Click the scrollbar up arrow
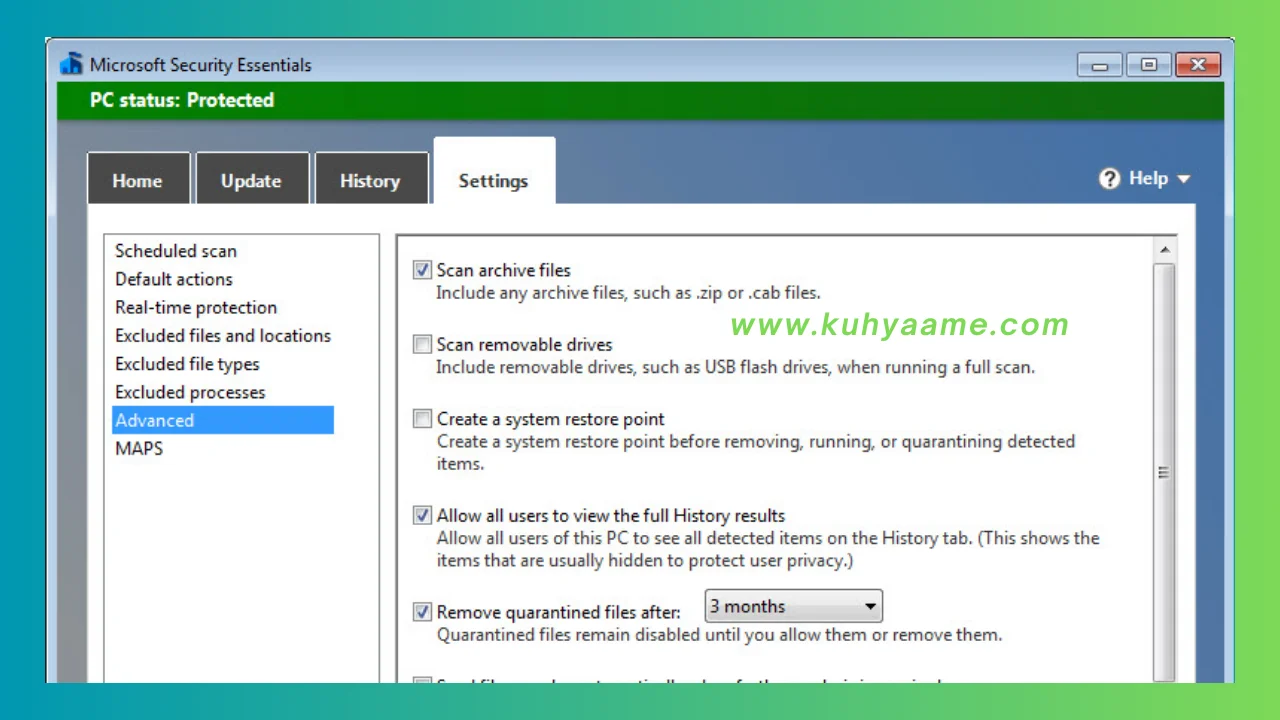Image resolution: width=1280 pixels, height=720 pixels. [1164, 250]
